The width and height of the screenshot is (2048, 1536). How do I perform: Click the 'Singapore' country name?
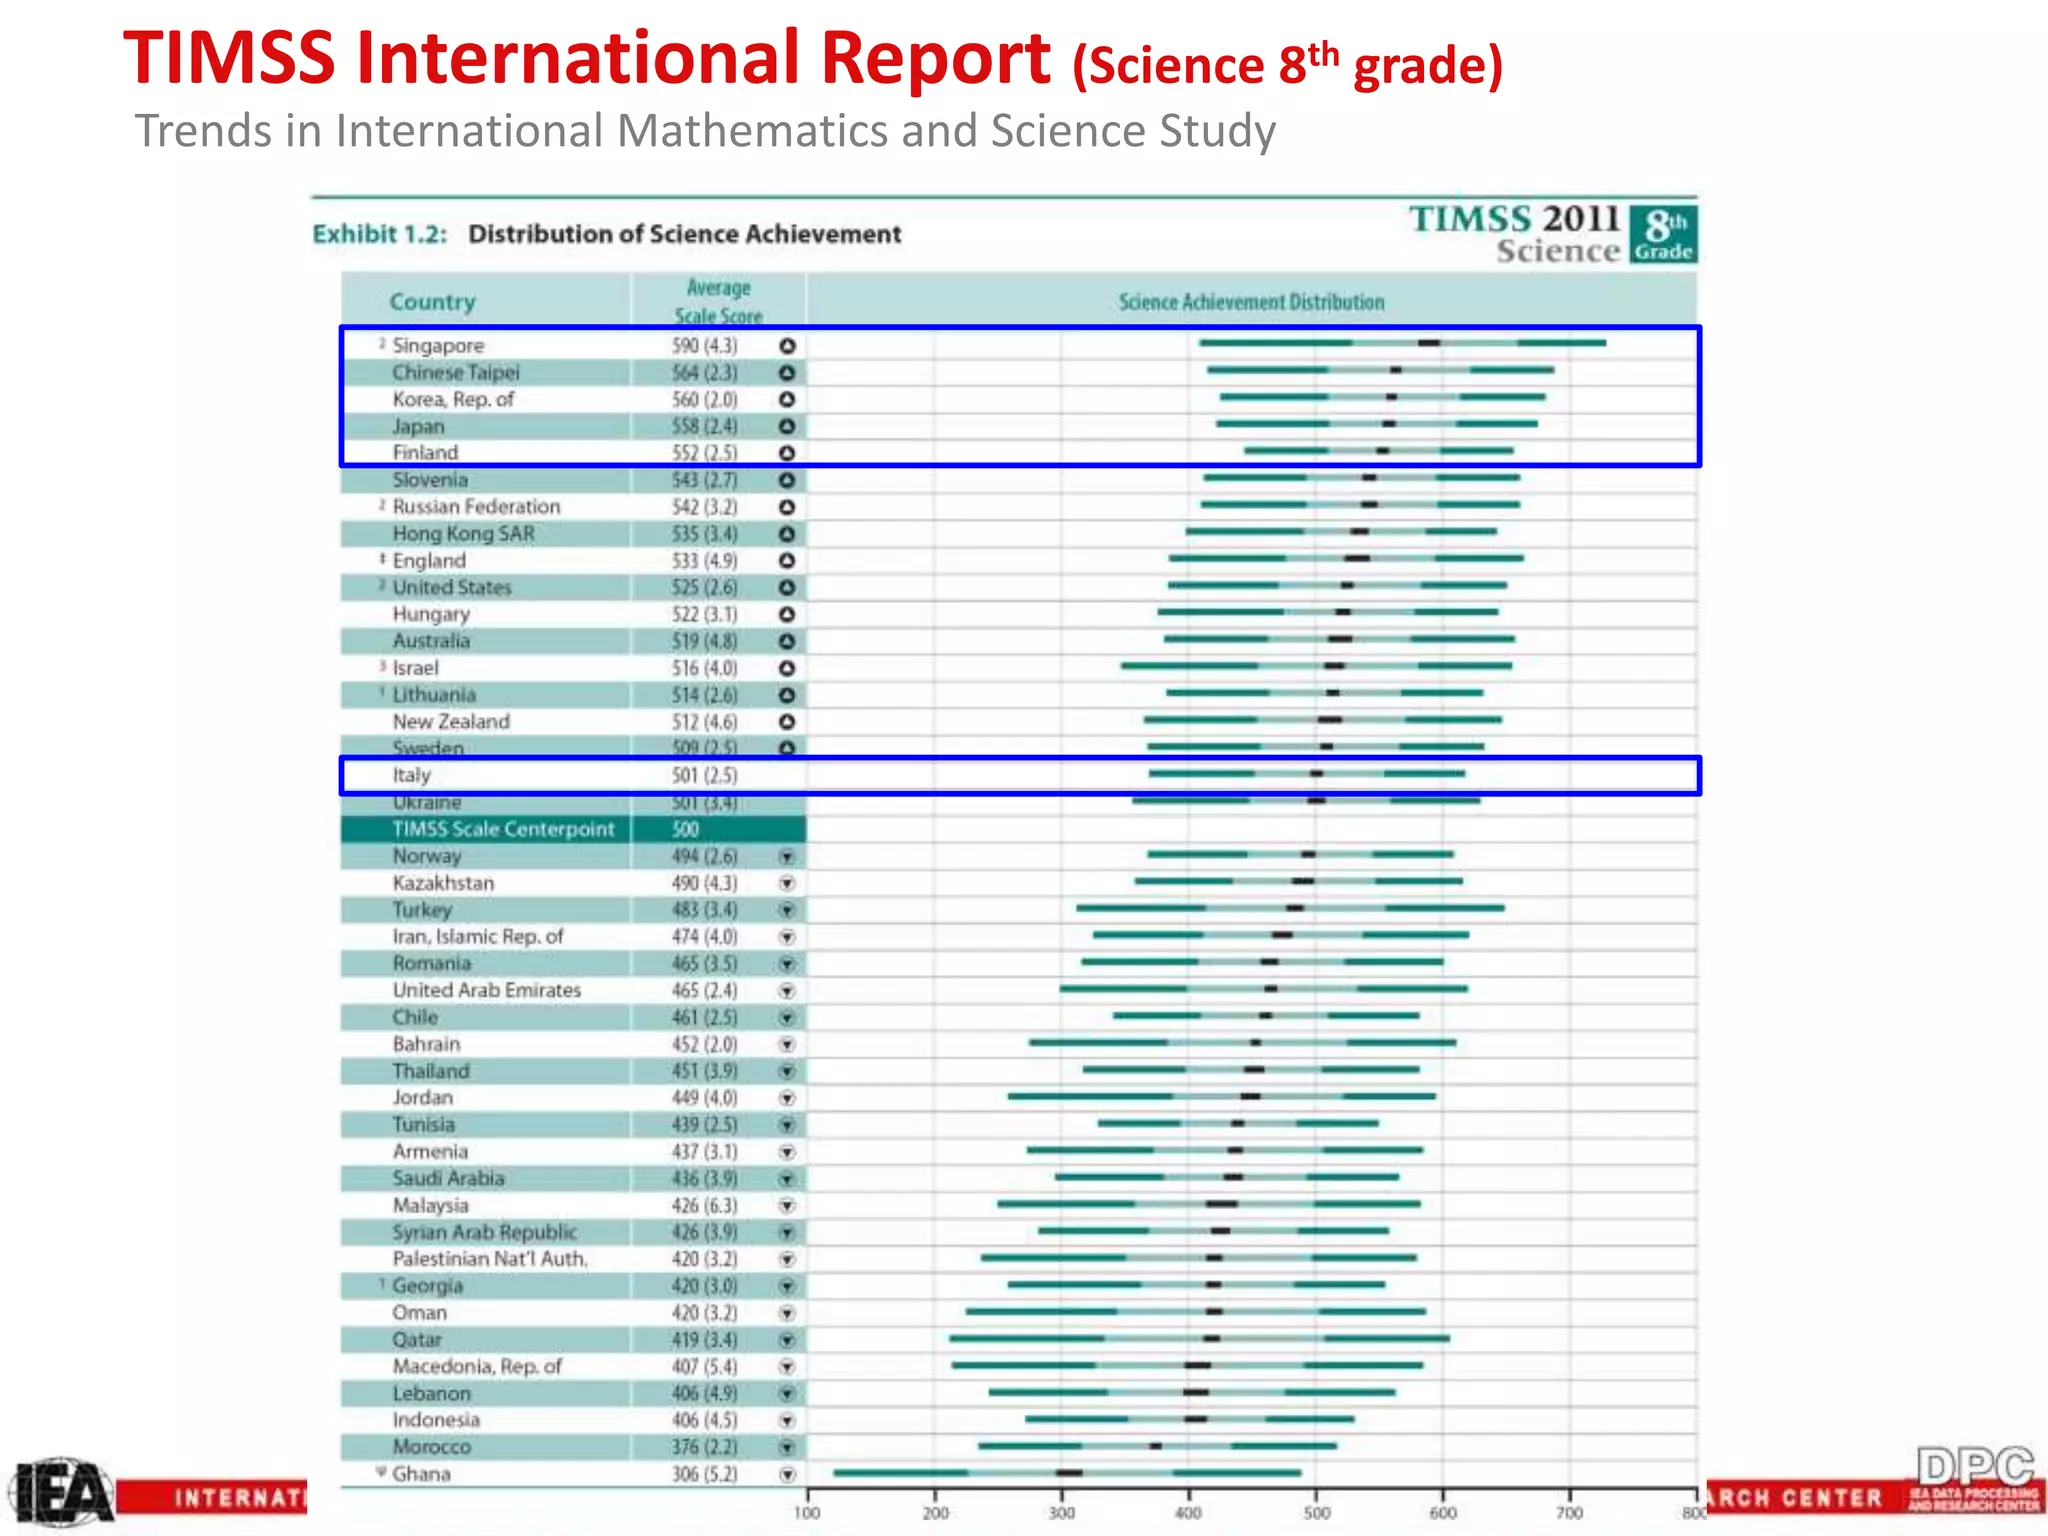click(x=438, y=346)
